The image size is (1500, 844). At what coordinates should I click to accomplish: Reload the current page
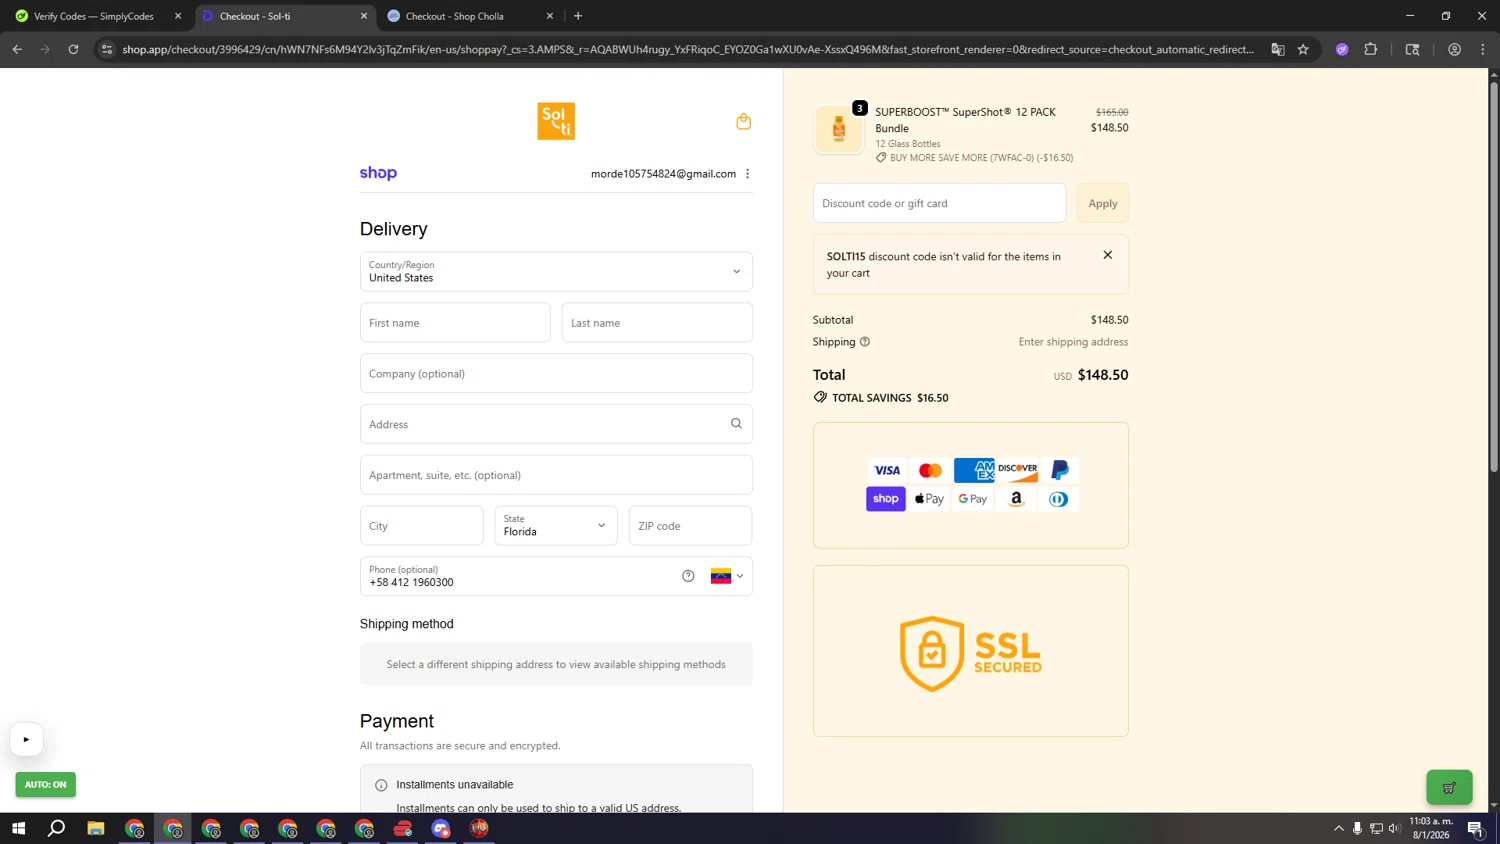click(73, 49)
